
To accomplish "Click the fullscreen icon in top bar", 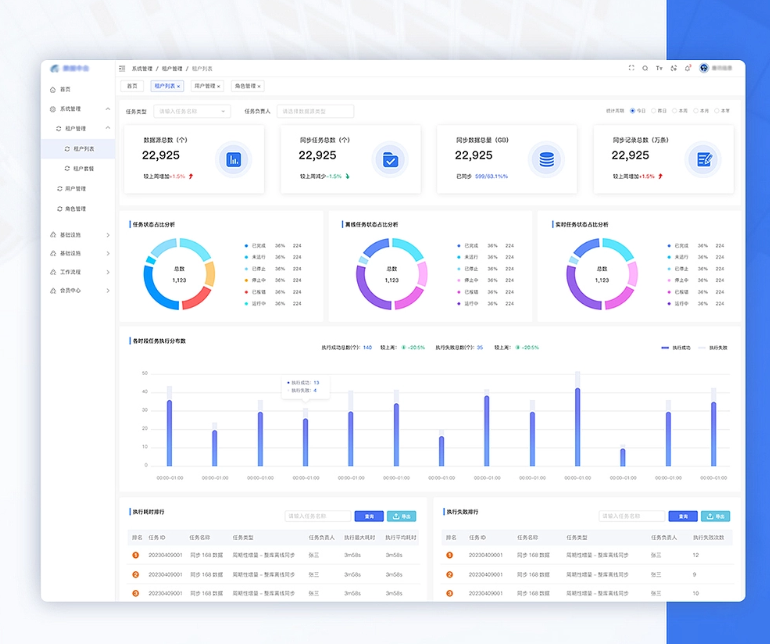I will pyautogui.click(x=631, y=68).
